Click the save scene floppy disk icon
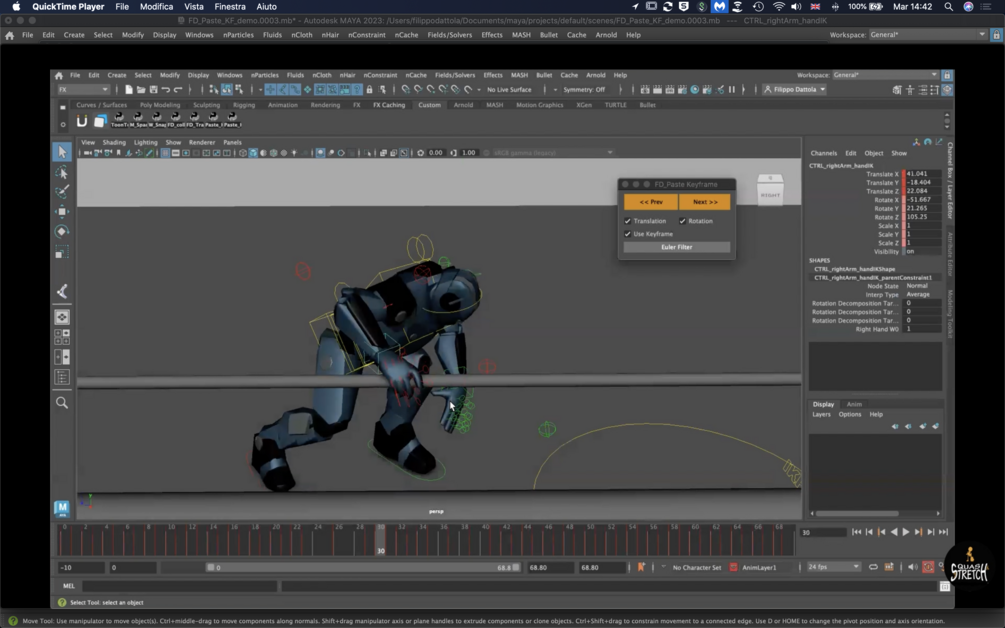Image resolution: width=1005 pixels, height=628 pixels. (154, 90)
